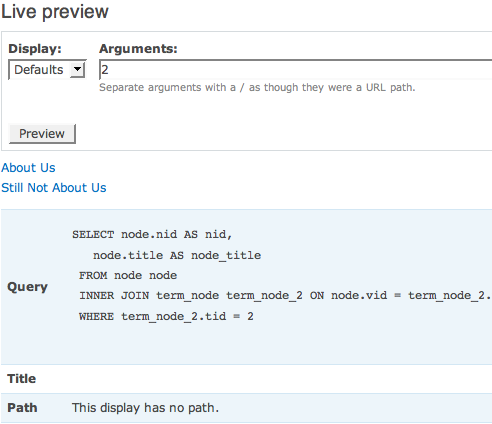Image resolution: width=492 pixels, height=424 pixels.
Task: Click the Live preview heading
Action: pyautogui.click(x=55, y=12)
